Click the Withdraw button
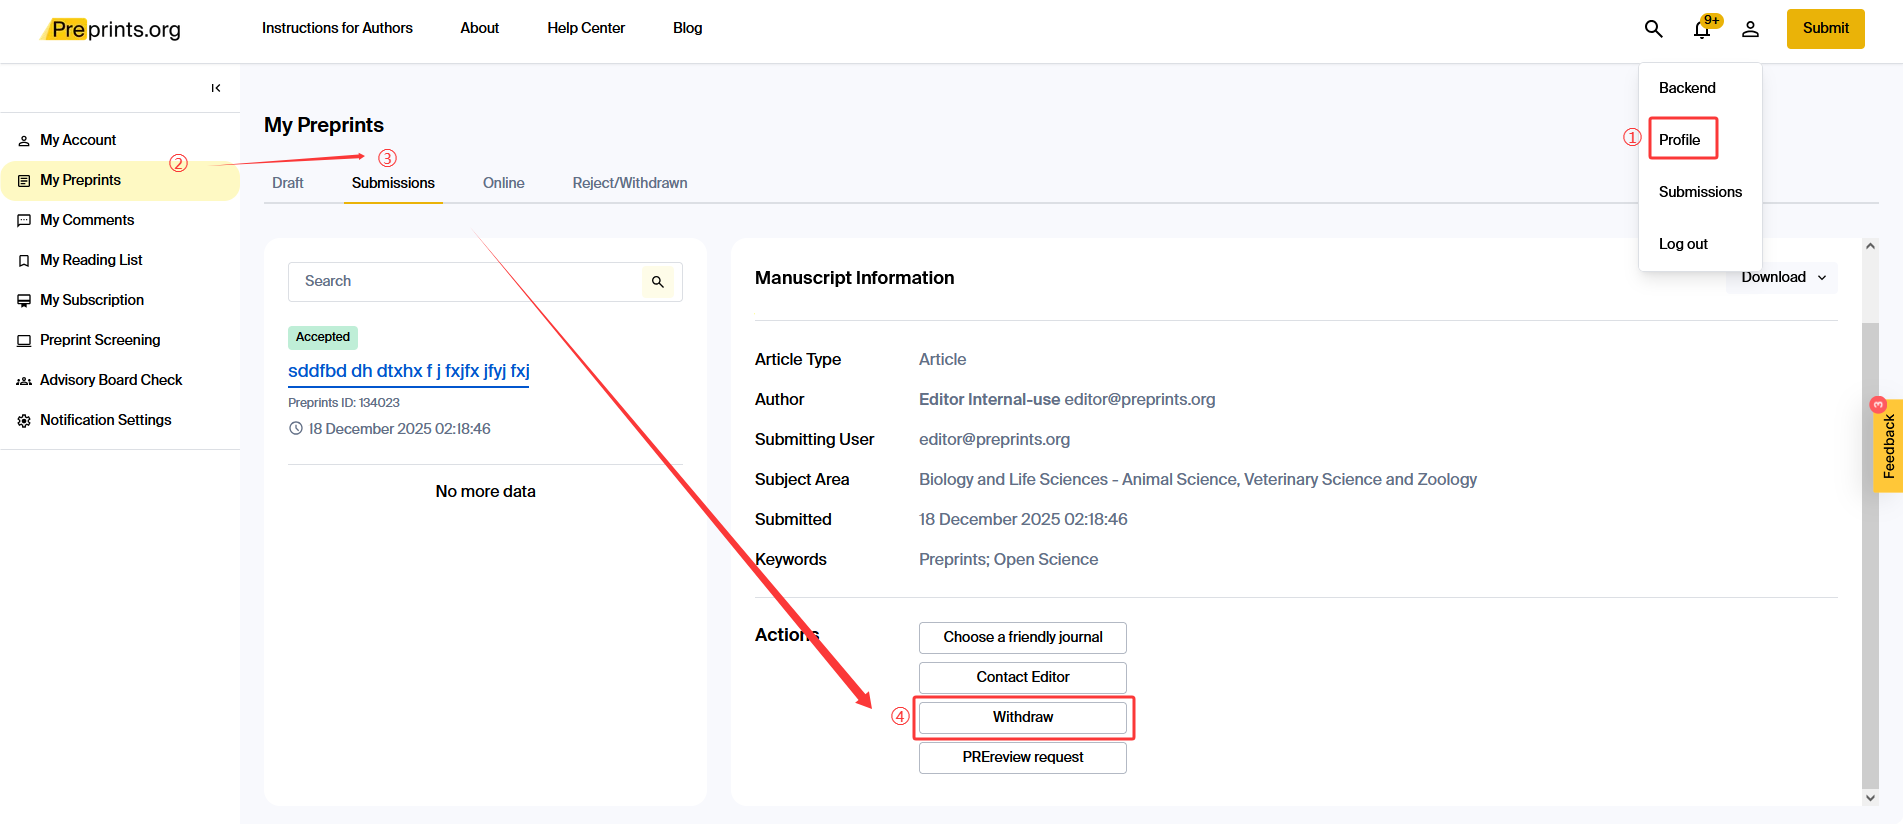Image resolution: width=1903 pixels, height=824 pixels. coord(1022,717)
